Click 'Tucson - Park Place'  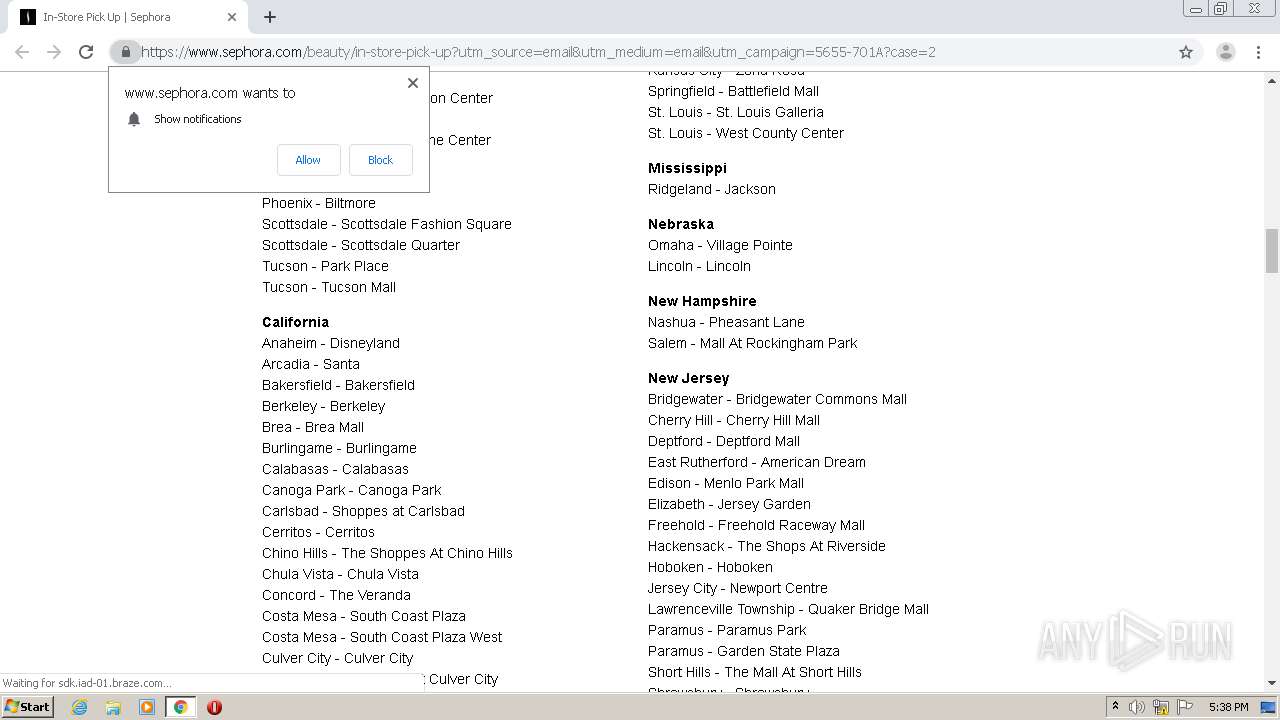[x=325, y=266]
